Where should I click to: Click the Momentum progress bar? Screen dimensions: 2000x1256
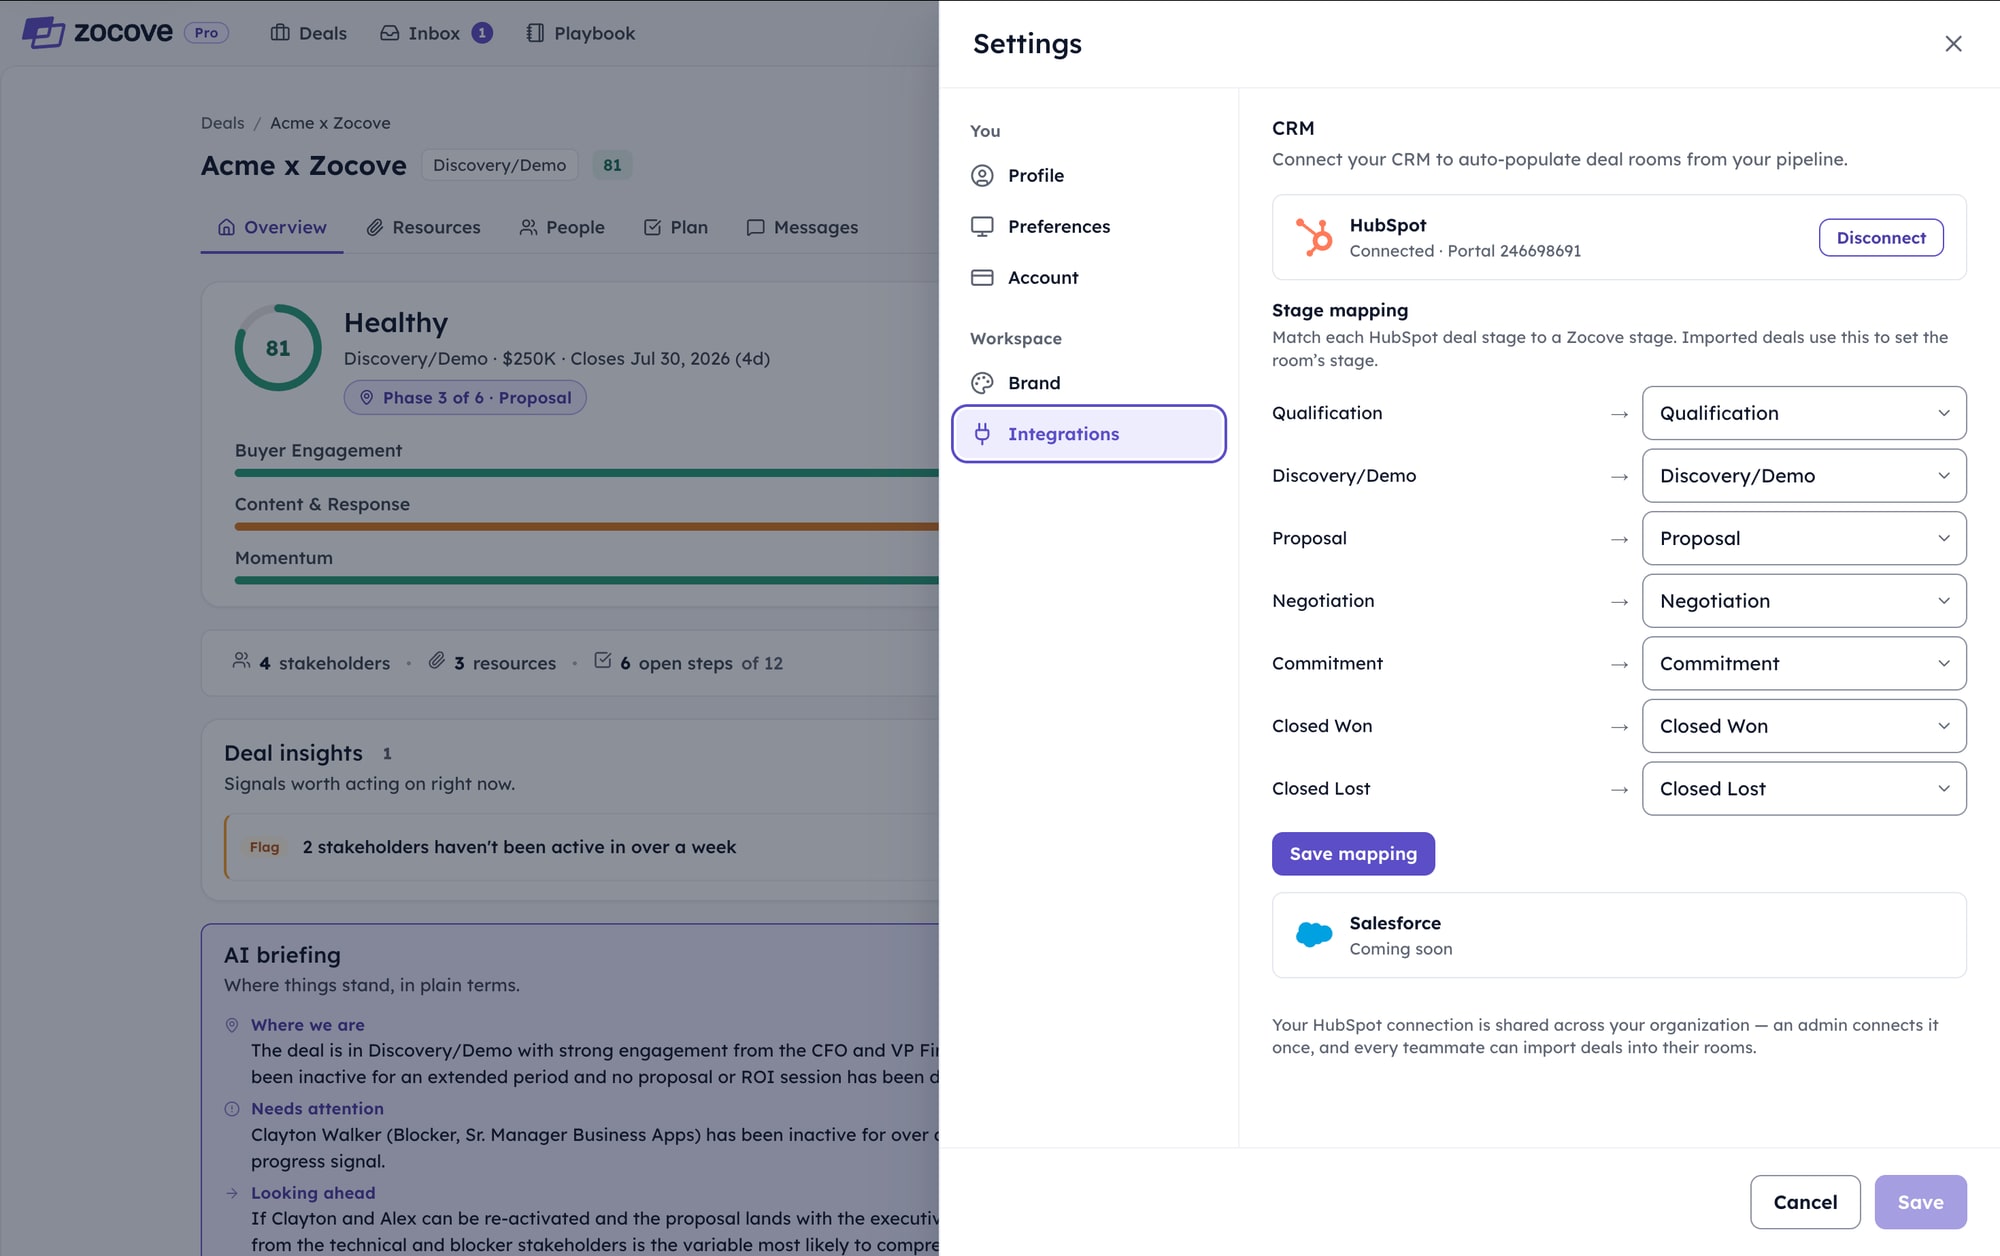(x=587, y=580)
